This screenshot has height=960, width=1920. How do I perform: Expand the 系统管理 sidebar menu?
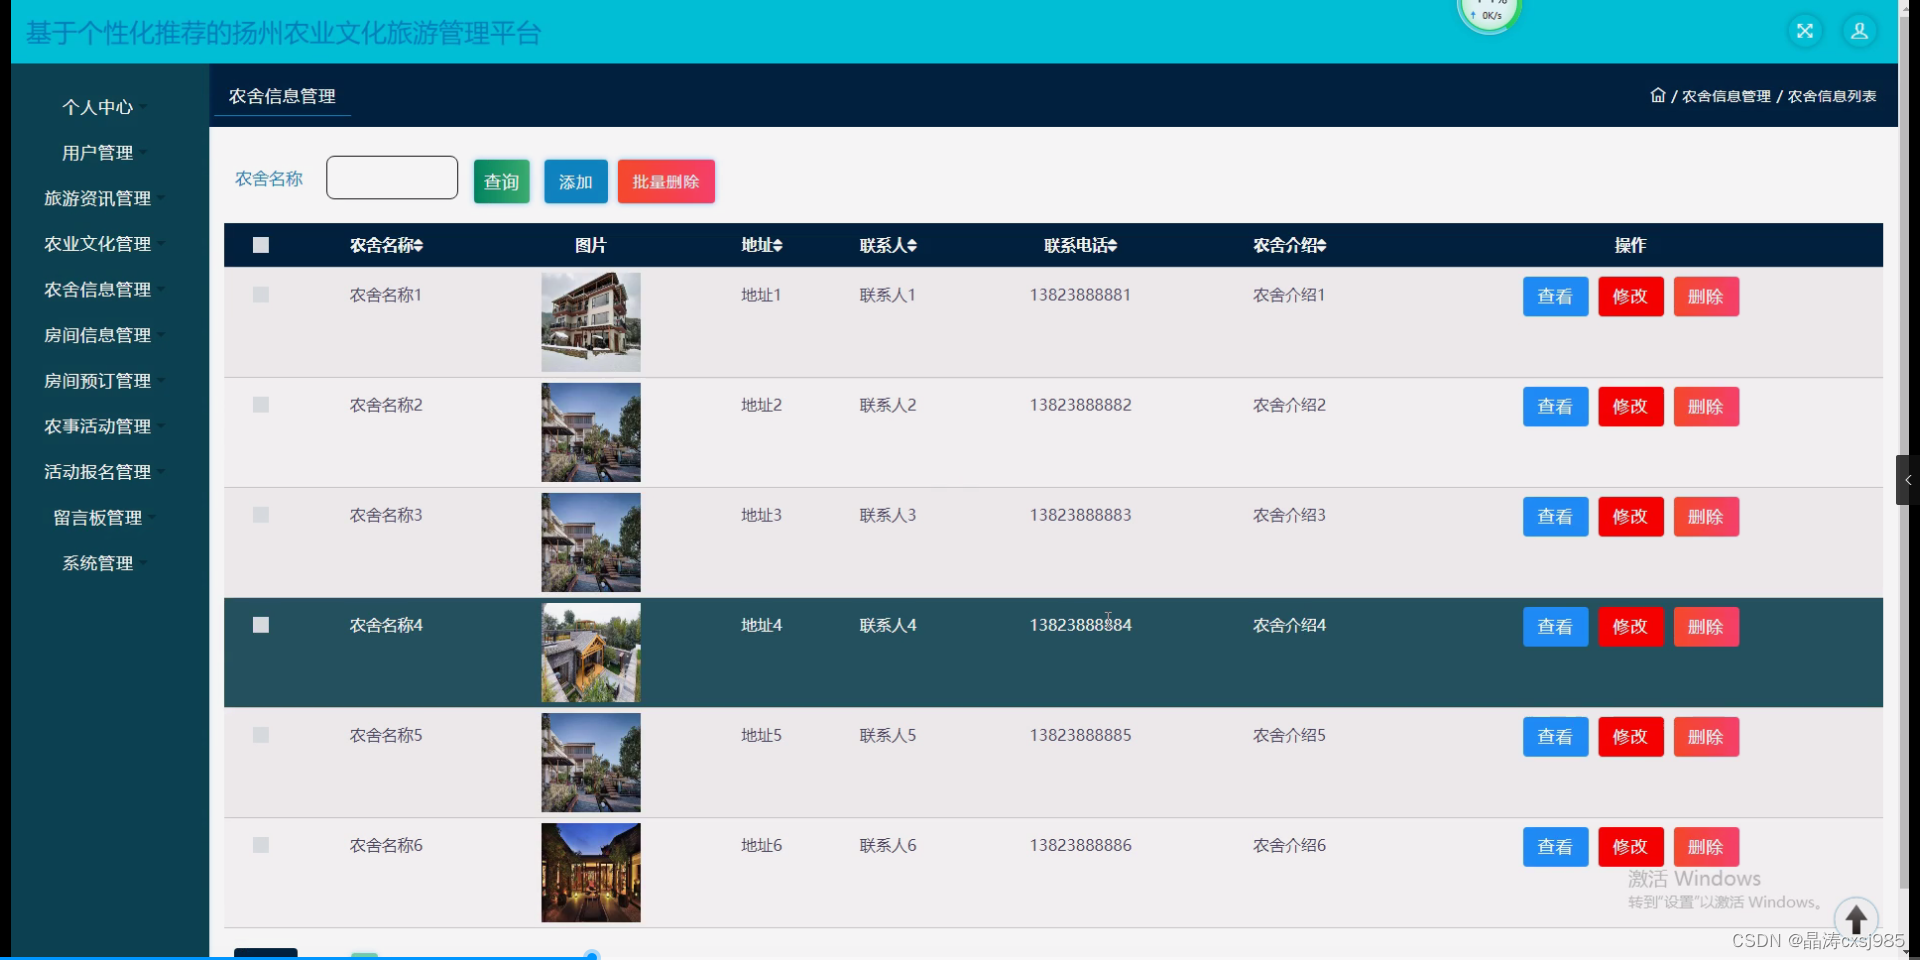98,563
